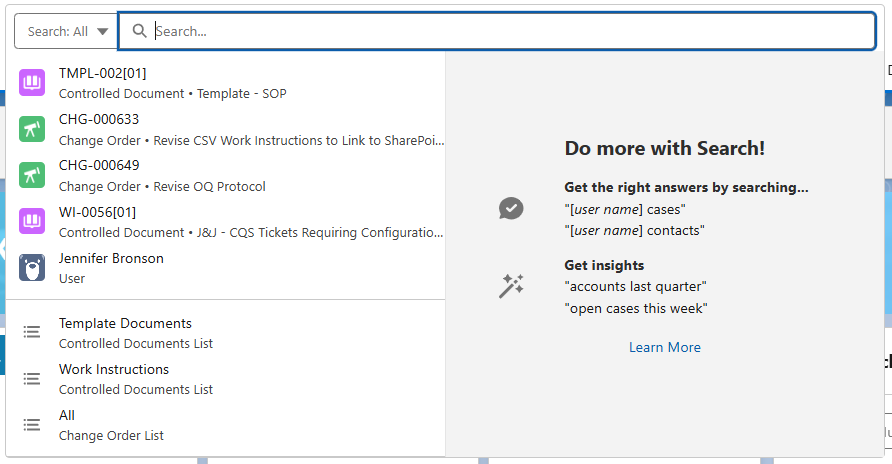This screenshot has width=892, height=464.
Task: Open the Learn More link
Action: tap(664, 347)
